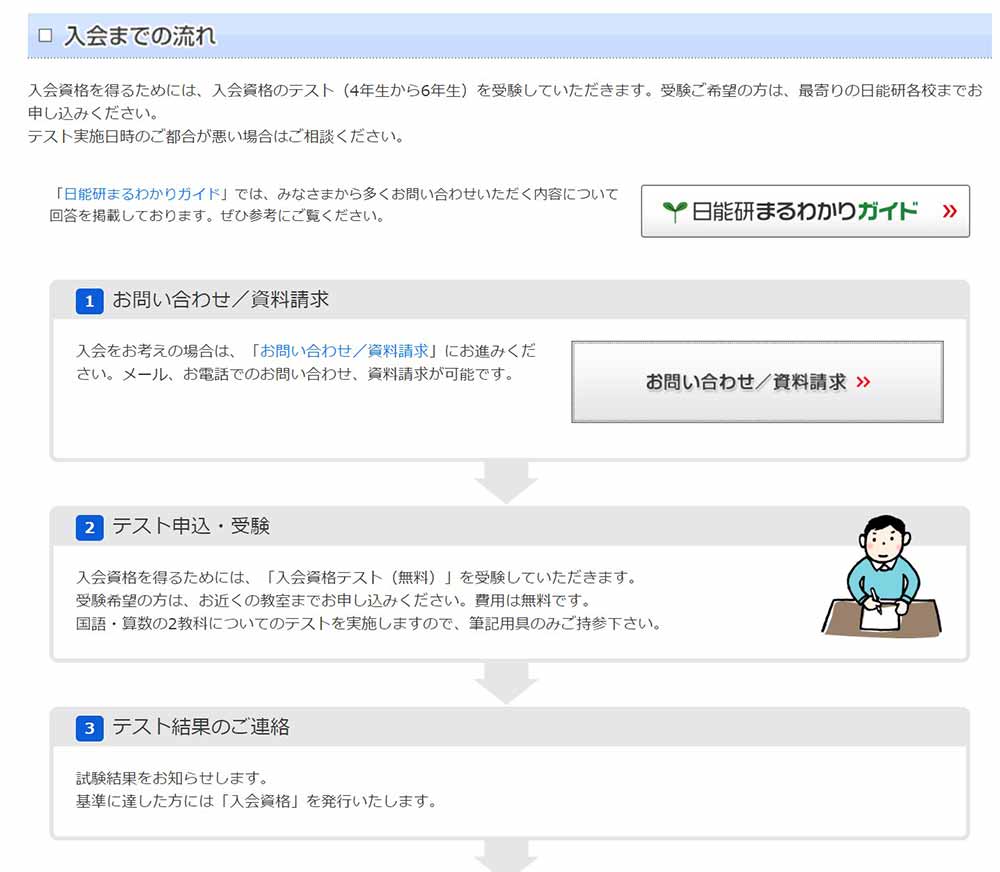Open the 日能研まるわかりガイド banner button
This screenshot has height=872, width=1000.
[804, 211]
